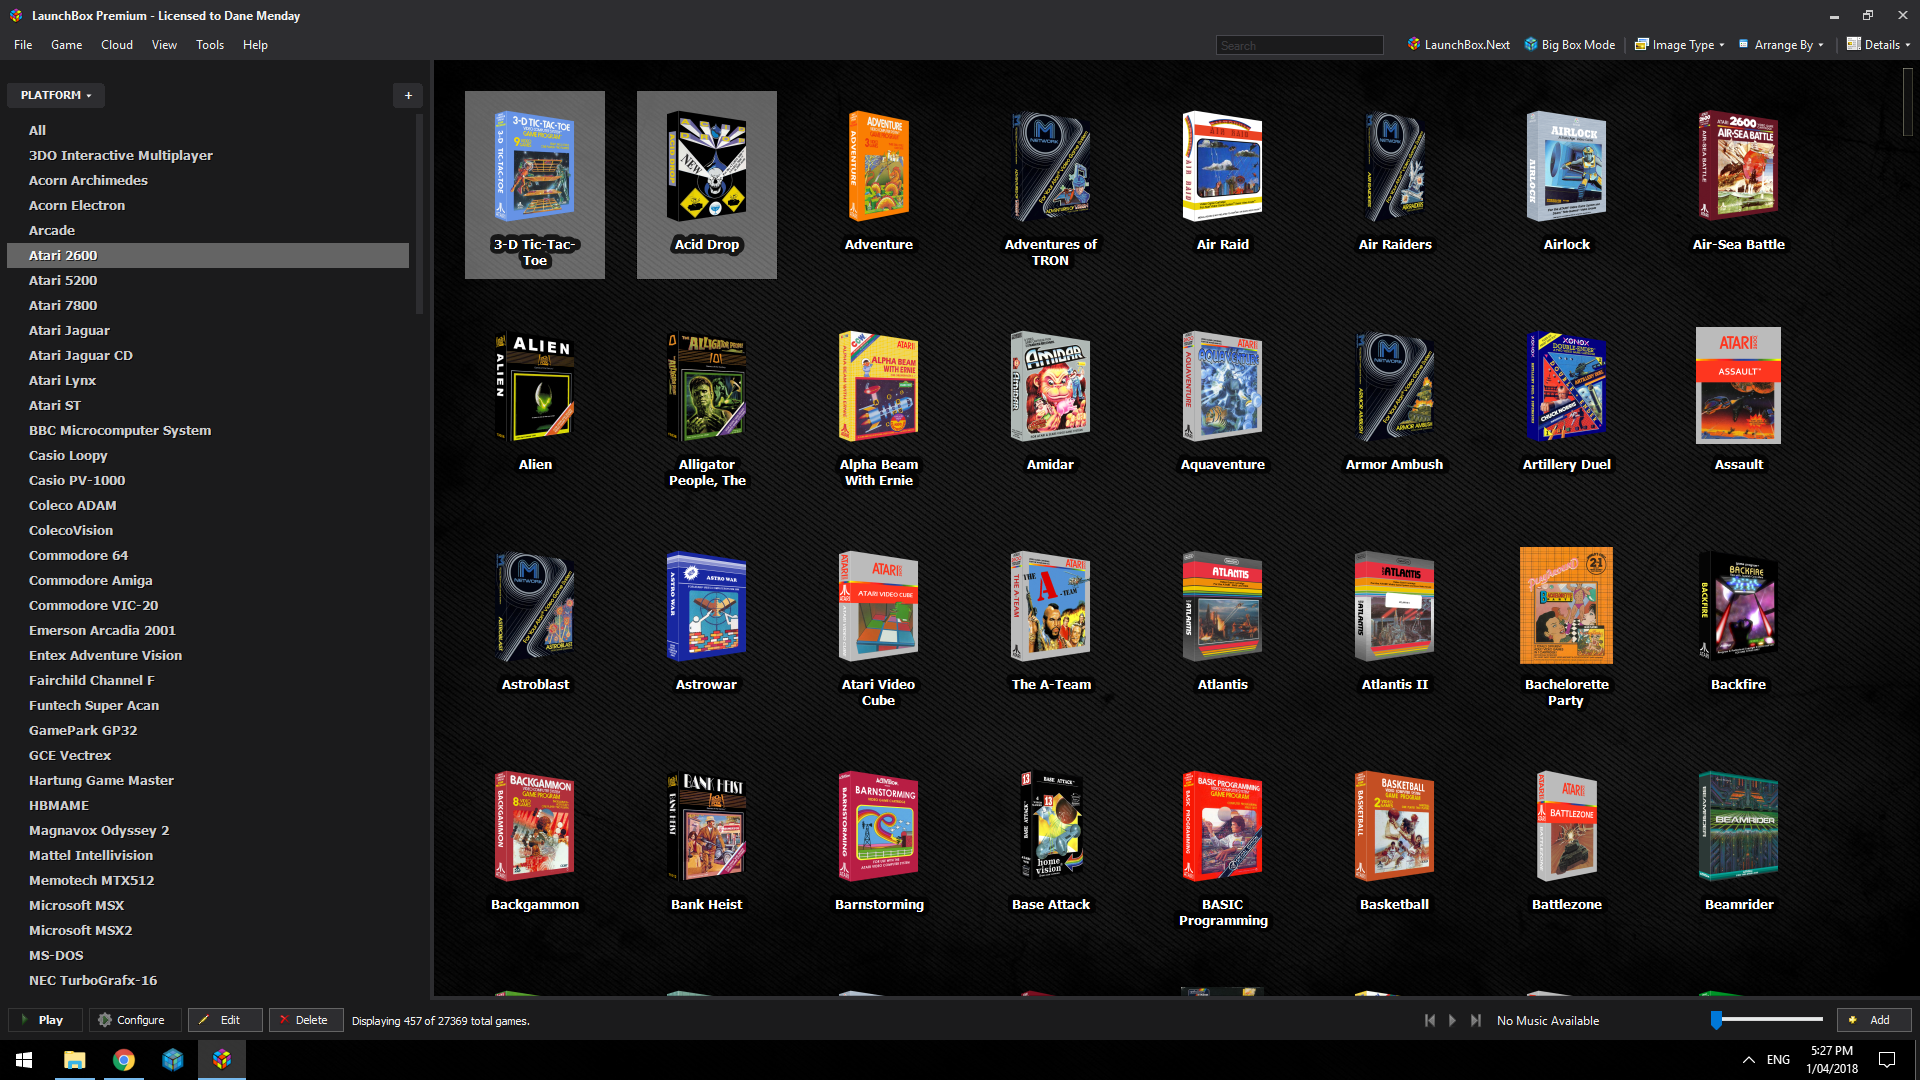The width and height of the screenshot is (1920, 1080).
Task: Select the Atari Video Cube cover
Action: point(879,607)
